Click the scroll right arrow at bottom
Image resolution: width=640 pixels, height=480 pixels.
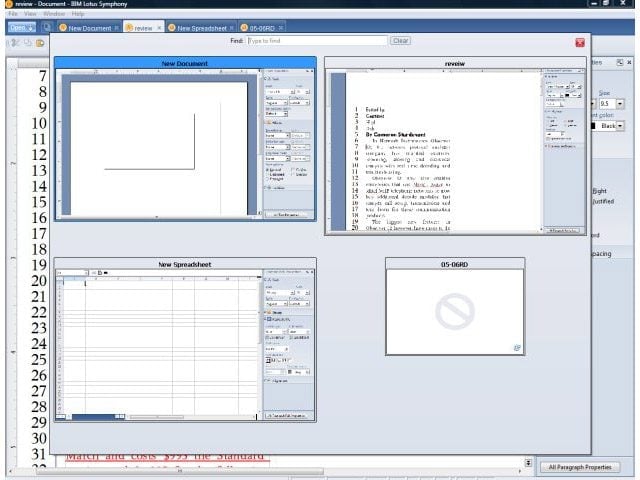tap(520, 471)
